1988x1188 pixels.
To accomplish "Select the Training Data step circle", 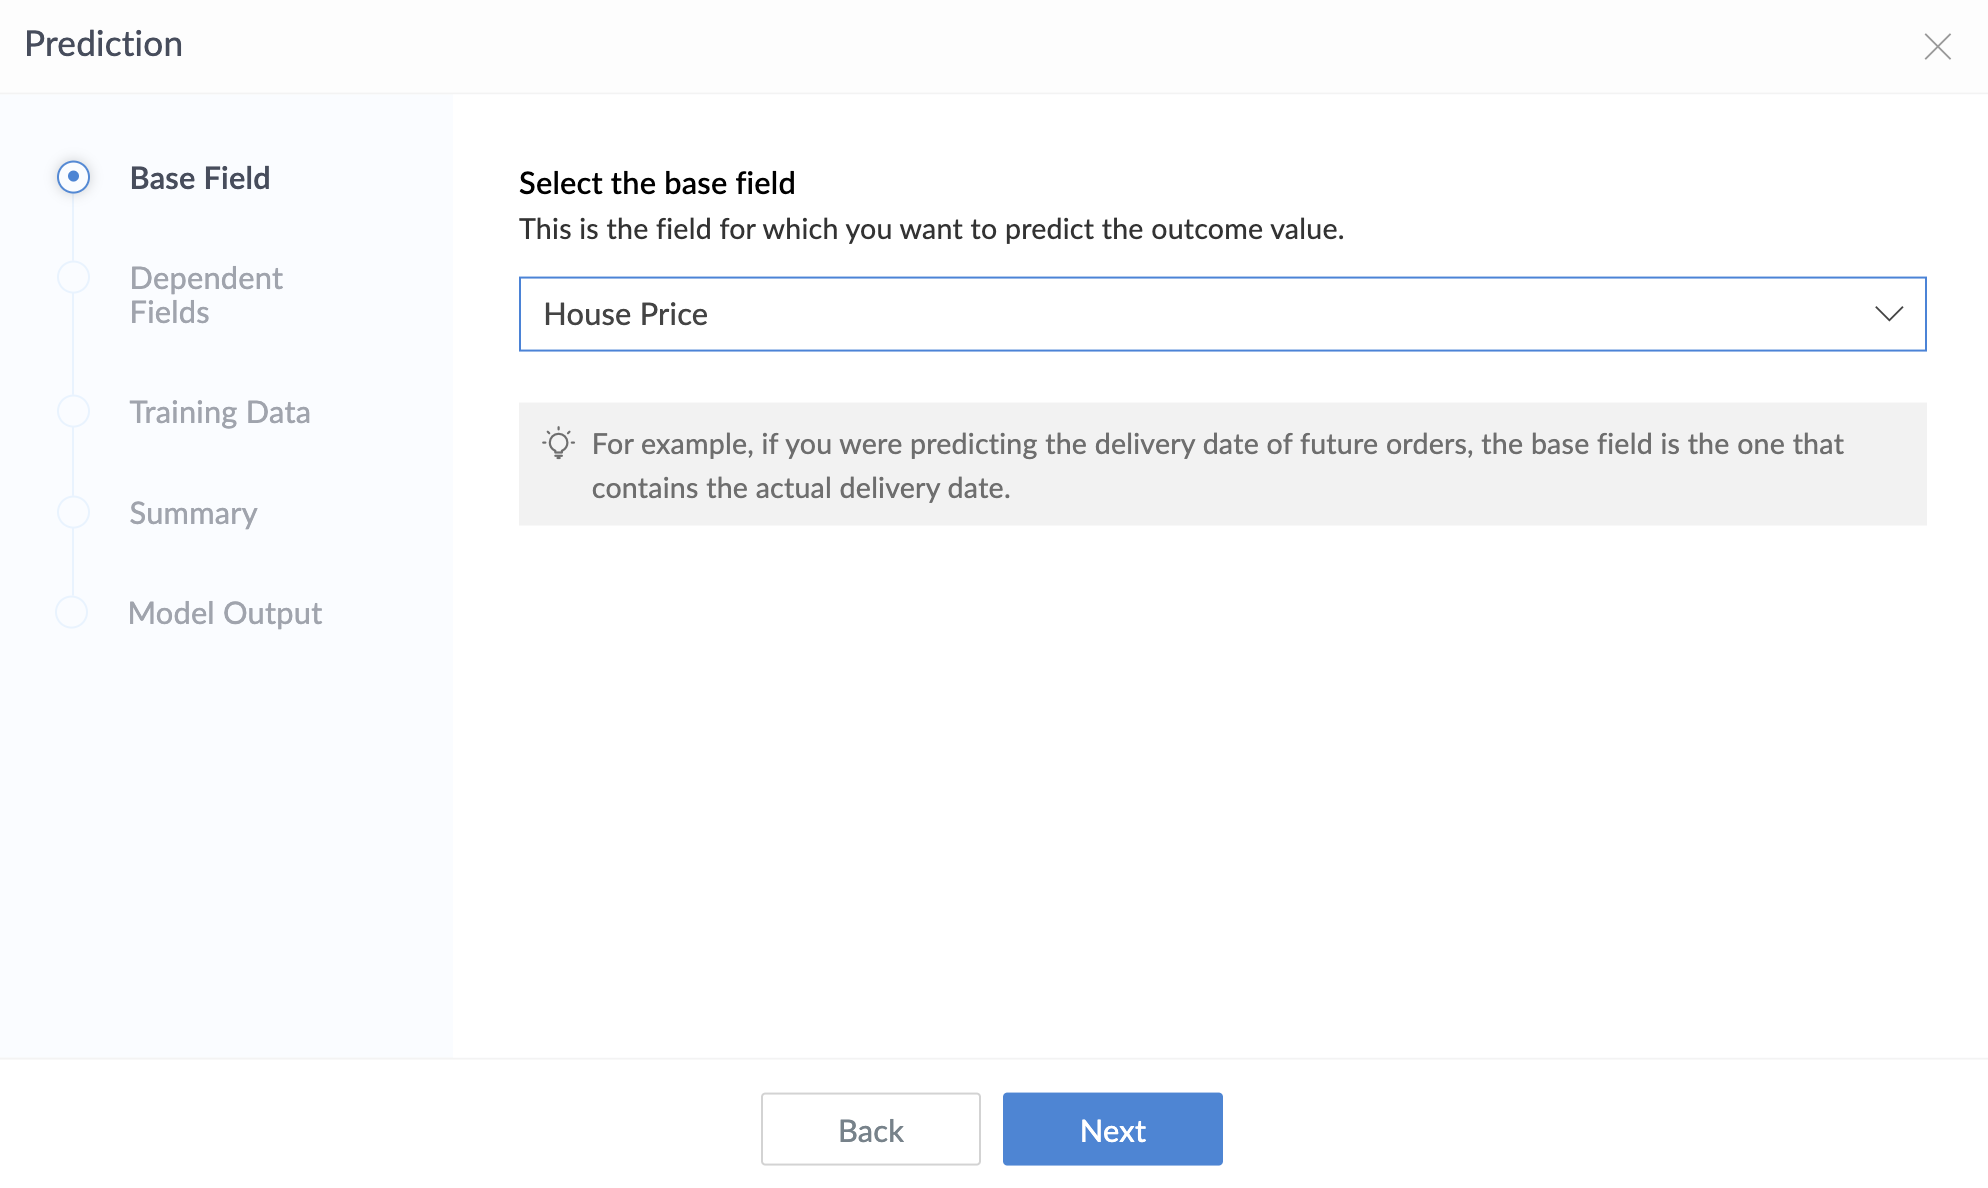I will point(73,411).
